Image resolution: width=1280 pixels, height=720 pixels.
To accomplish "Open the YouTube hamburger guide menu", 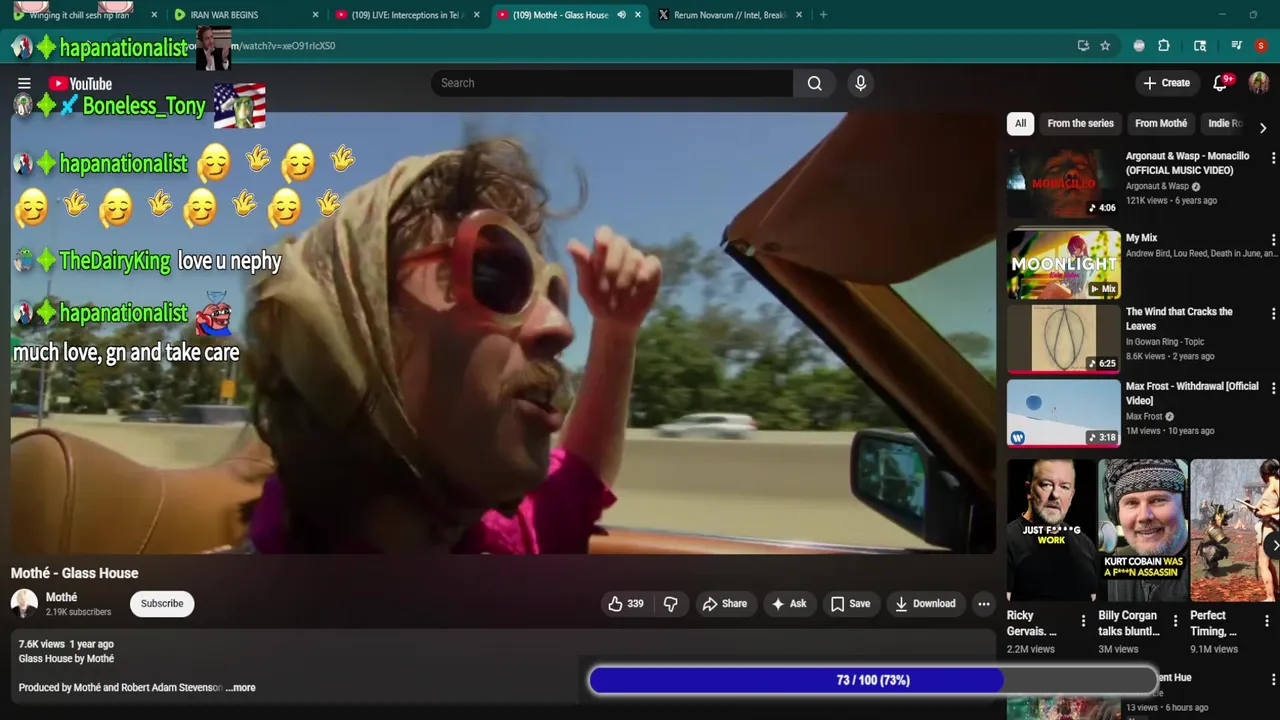I will 24,84.
